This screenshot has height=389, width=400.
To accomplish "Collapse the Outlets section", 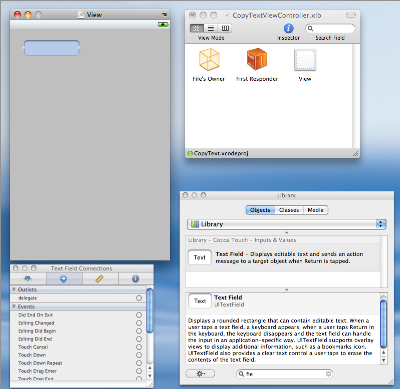I will pyautogui.click(x=14, y=289).
